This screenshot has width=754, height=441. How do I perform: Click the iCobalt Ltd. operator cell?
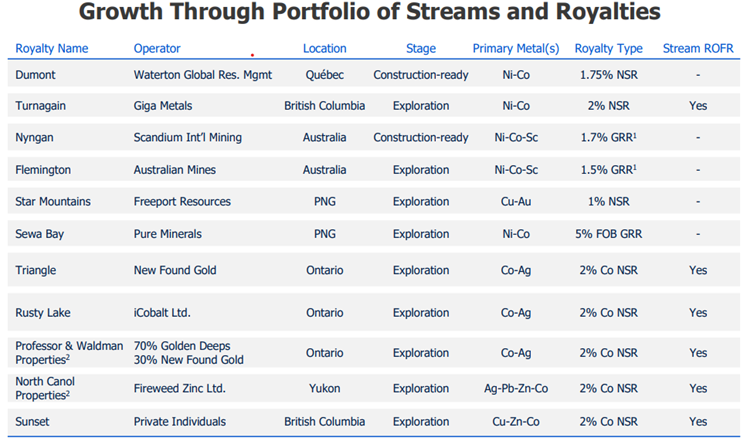click(x=162, y=313)
